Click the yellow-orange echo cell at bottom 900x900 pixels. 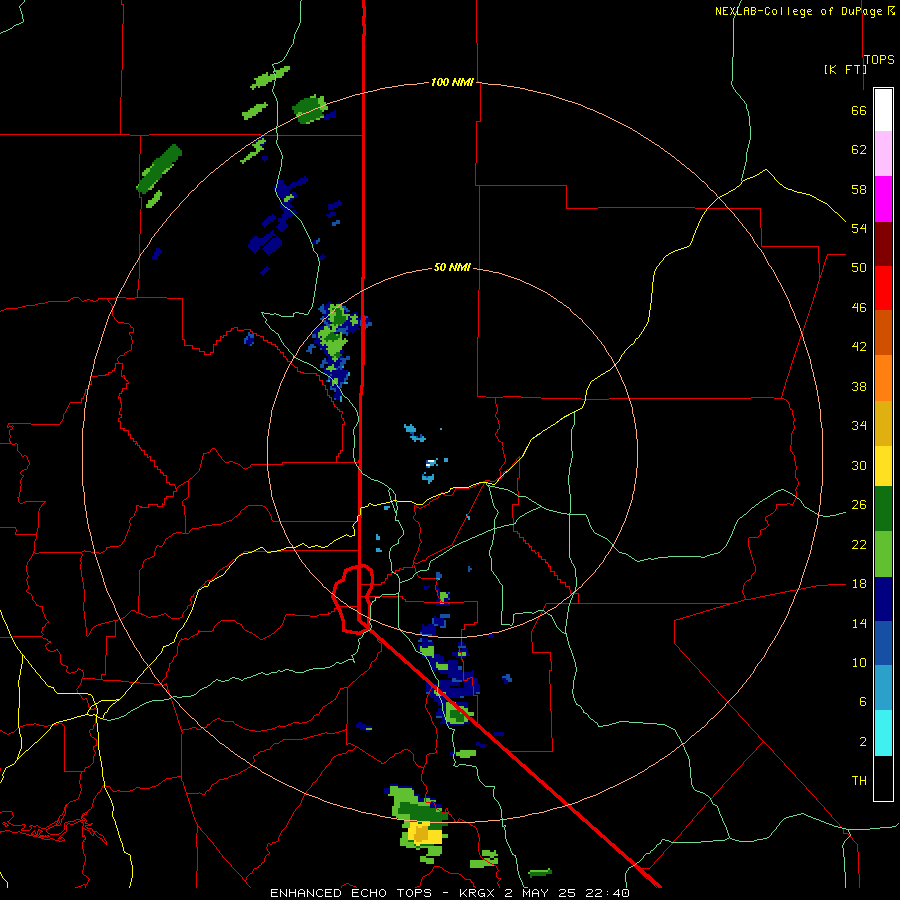(x=424, y=833)
